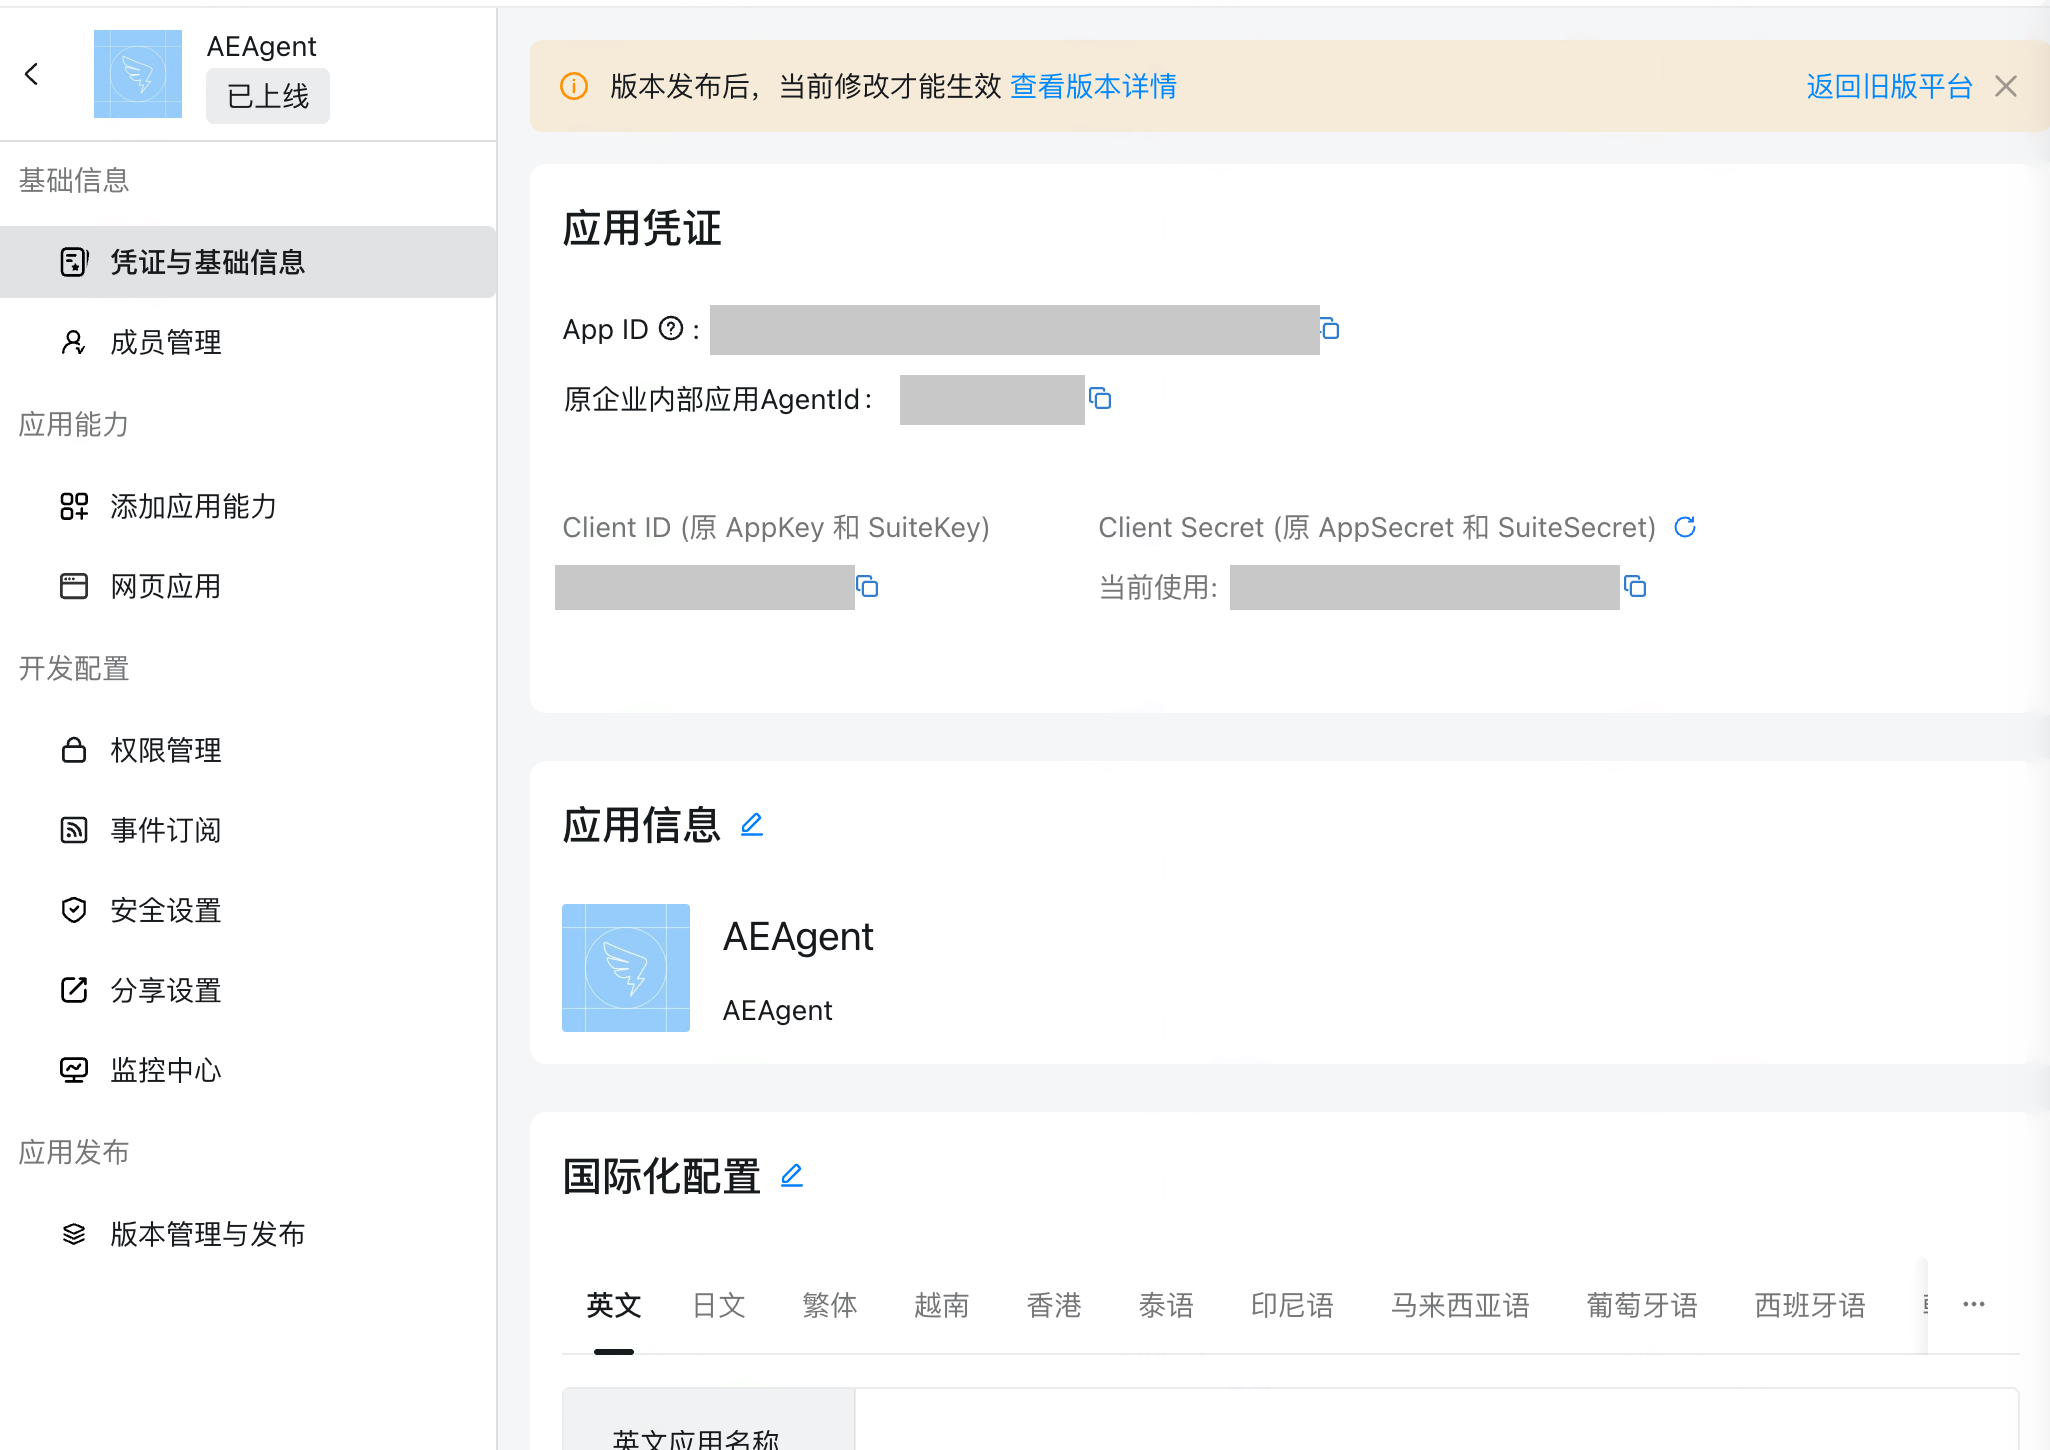Viewport: 2050px width, 1450px height.
Task: Edit 国际化配置 with the pencil icon
Action: 792,1176
